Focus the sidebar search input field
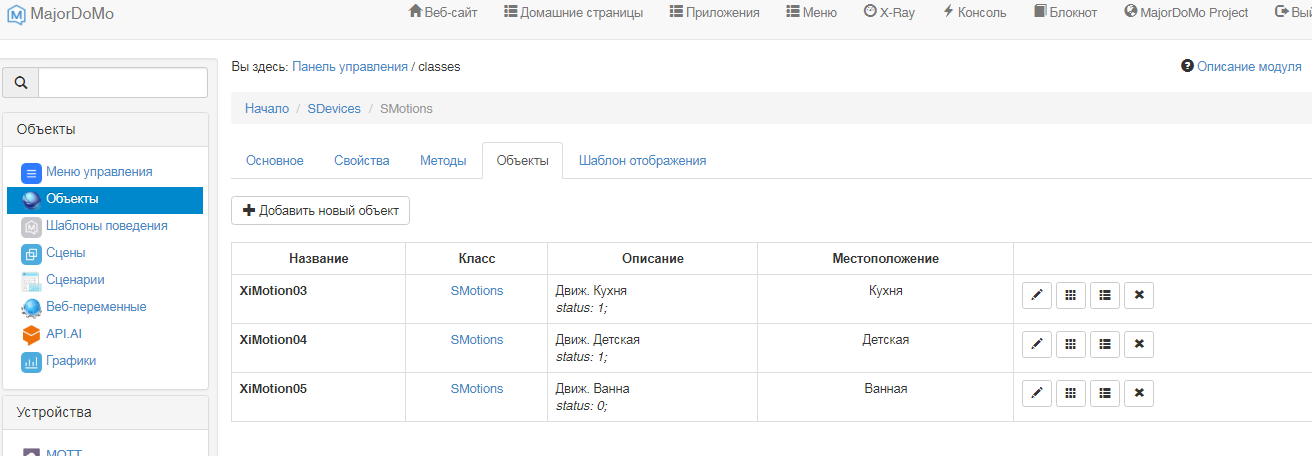This screenshot has height=456, width=1312. (x=122, y=83)
